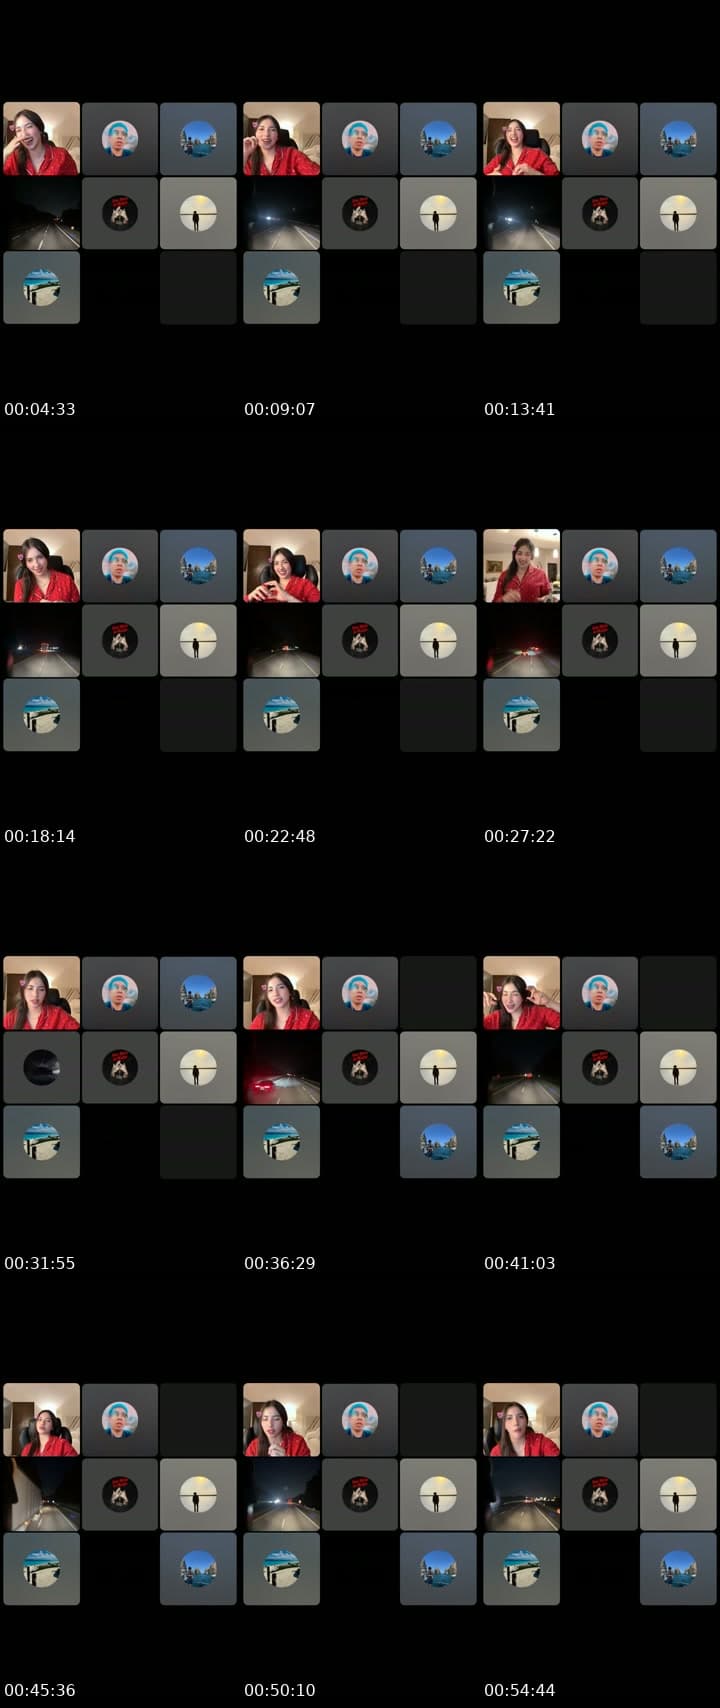Open night road video in 00:18:14 frame
Screen dimensions: 720x1708
tap(41, 640)
